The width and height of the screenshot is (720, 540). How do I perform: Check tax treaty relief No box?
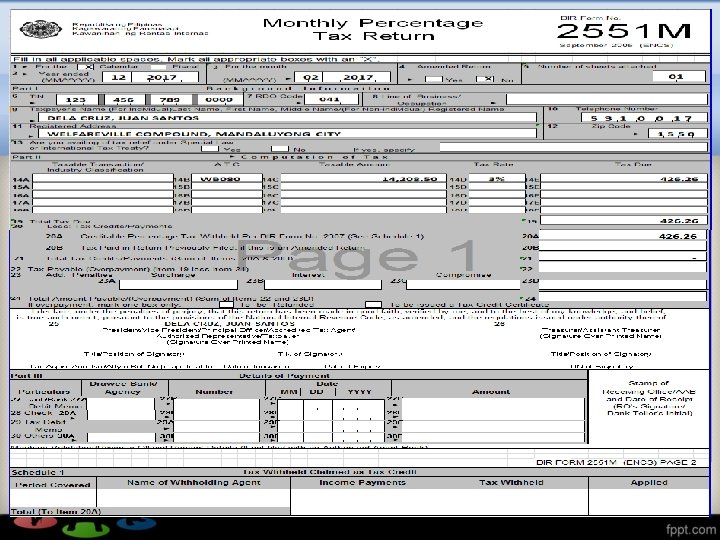tap(280, 149)
